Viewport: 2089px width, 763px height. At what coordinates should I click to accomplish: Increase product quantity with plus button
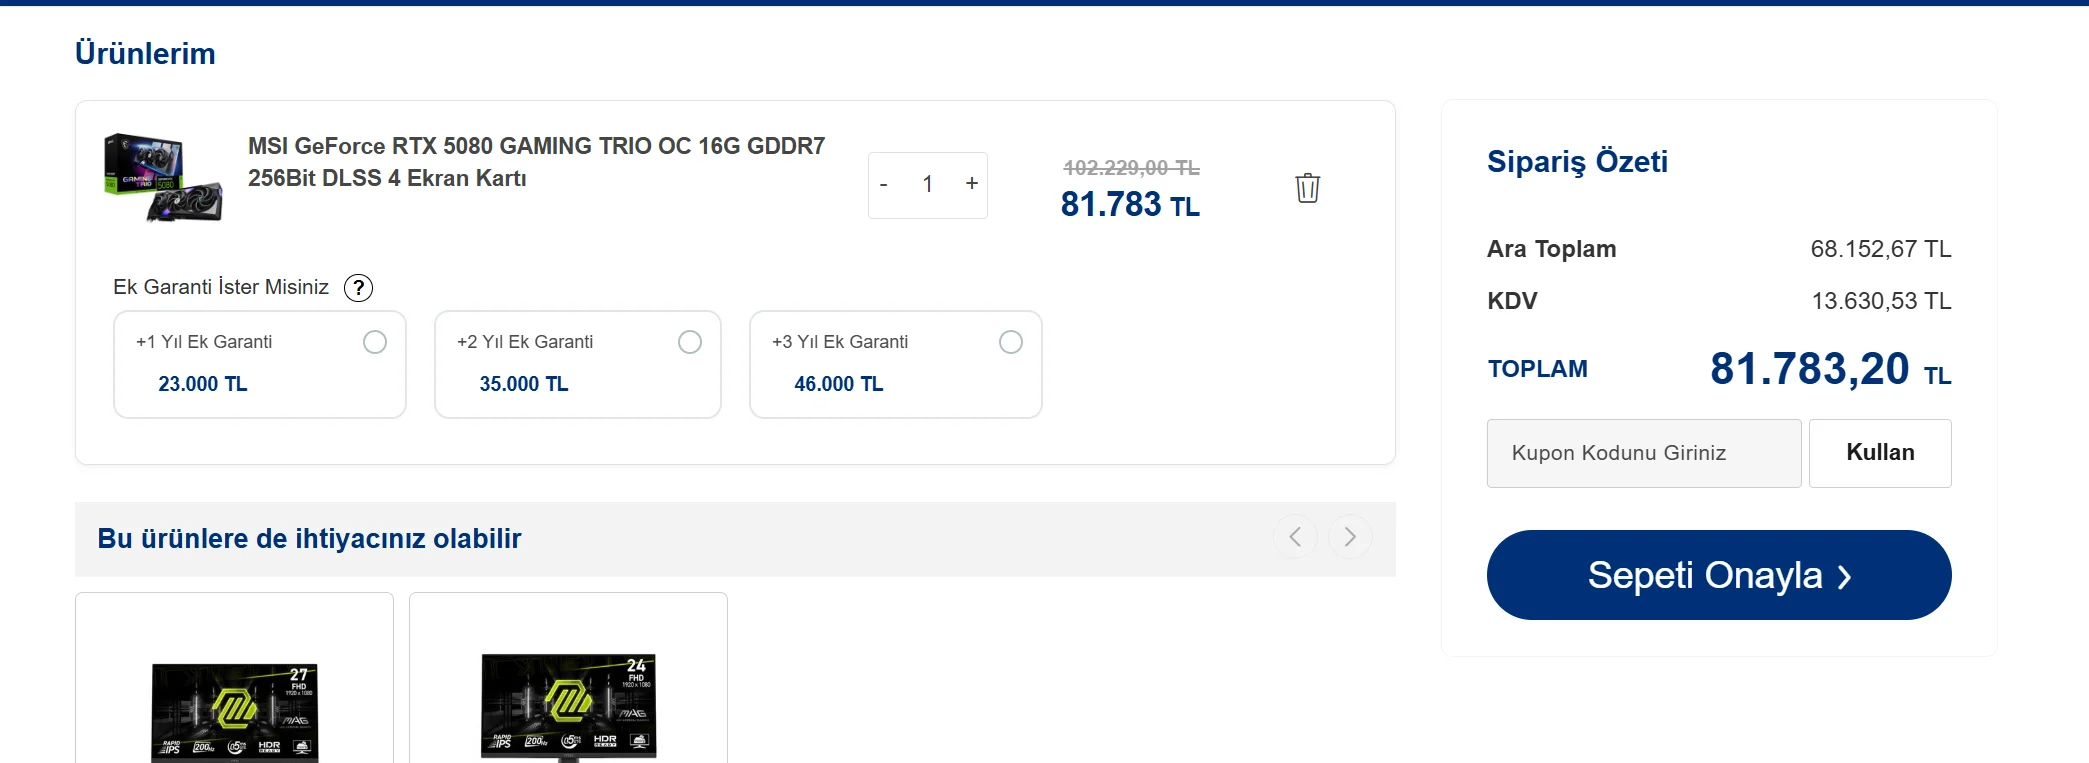971,184
